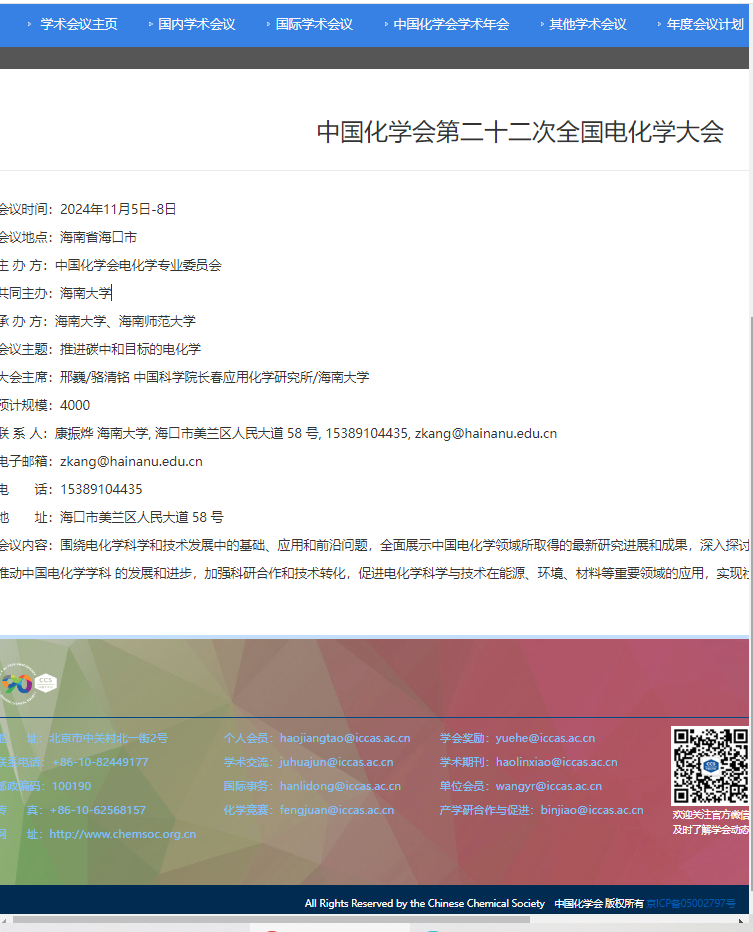753x932 pixels.
Task: Click the 电话 value 15389104435
Action: 101,489
